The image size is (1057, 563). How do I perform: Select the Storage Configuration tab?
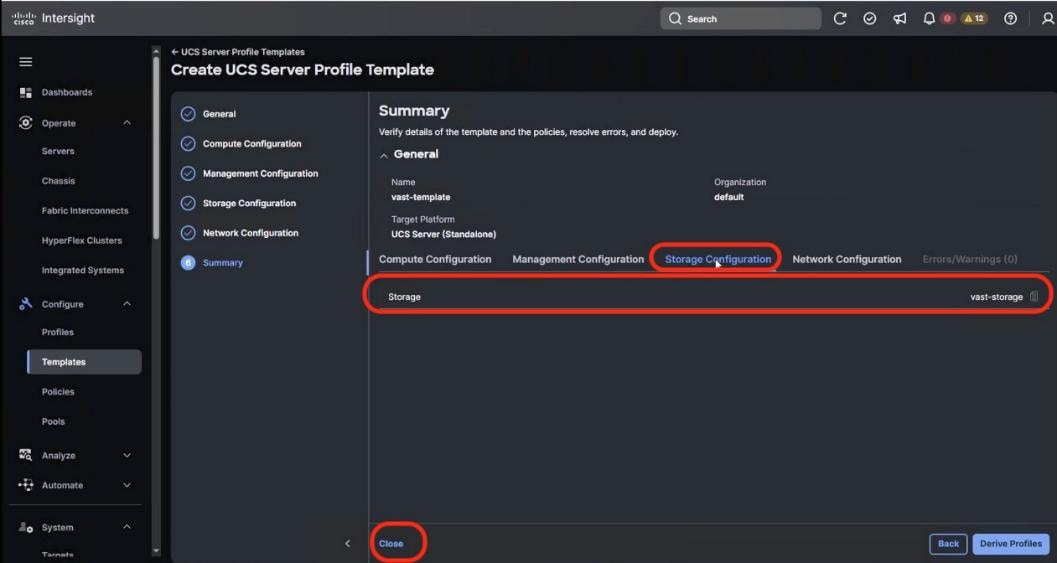718,259
